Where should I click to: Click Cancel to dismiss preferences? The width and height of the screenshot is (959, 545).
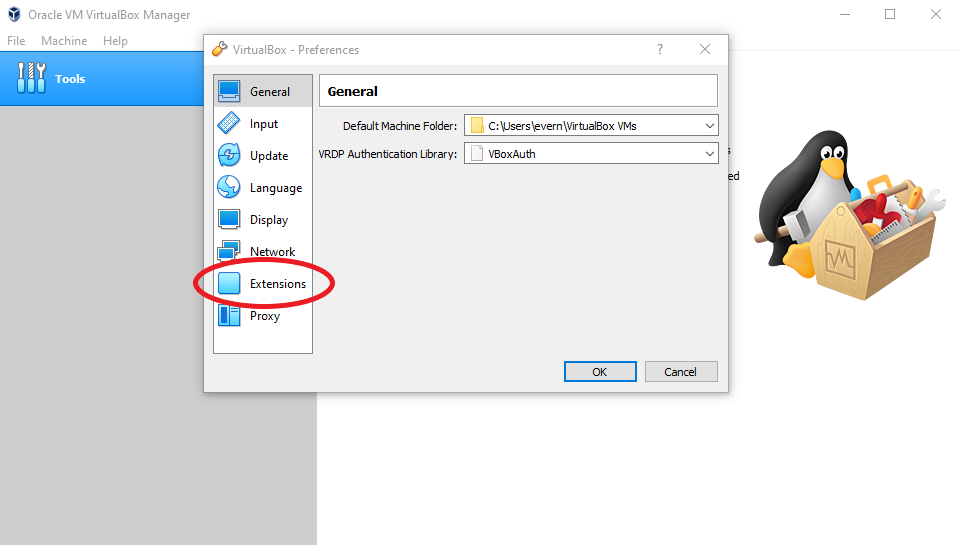pyautogui.click(x=681, y=371)
